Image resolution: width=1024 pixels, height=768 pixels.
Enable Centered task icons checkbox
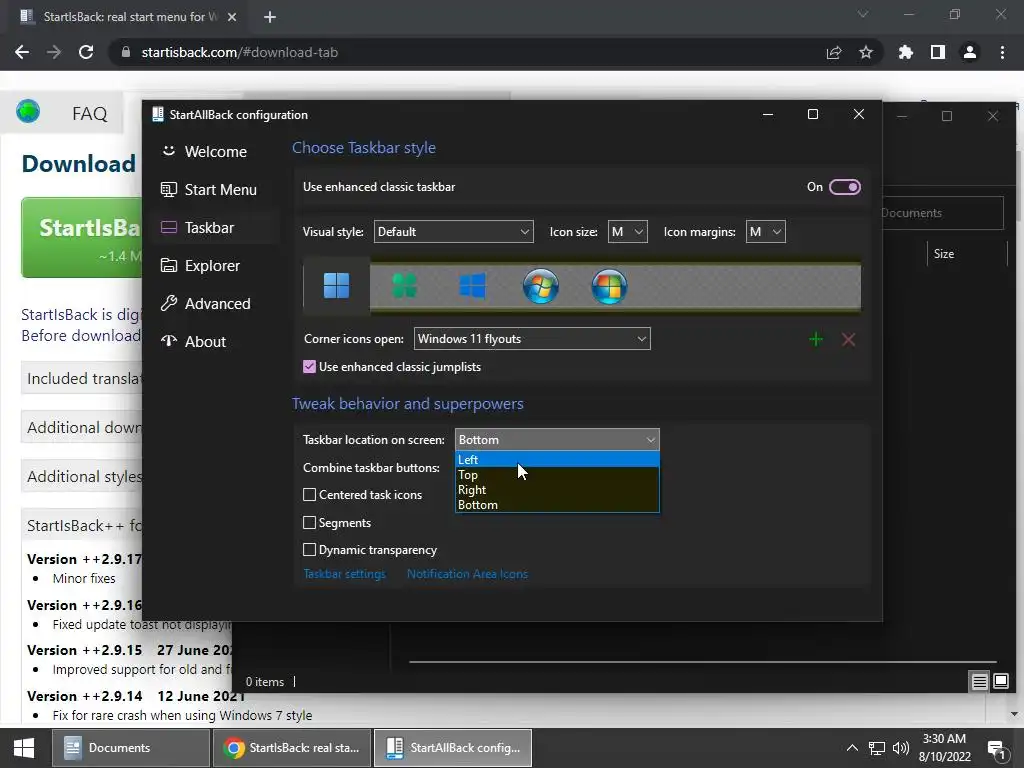(x=310, y=495)
